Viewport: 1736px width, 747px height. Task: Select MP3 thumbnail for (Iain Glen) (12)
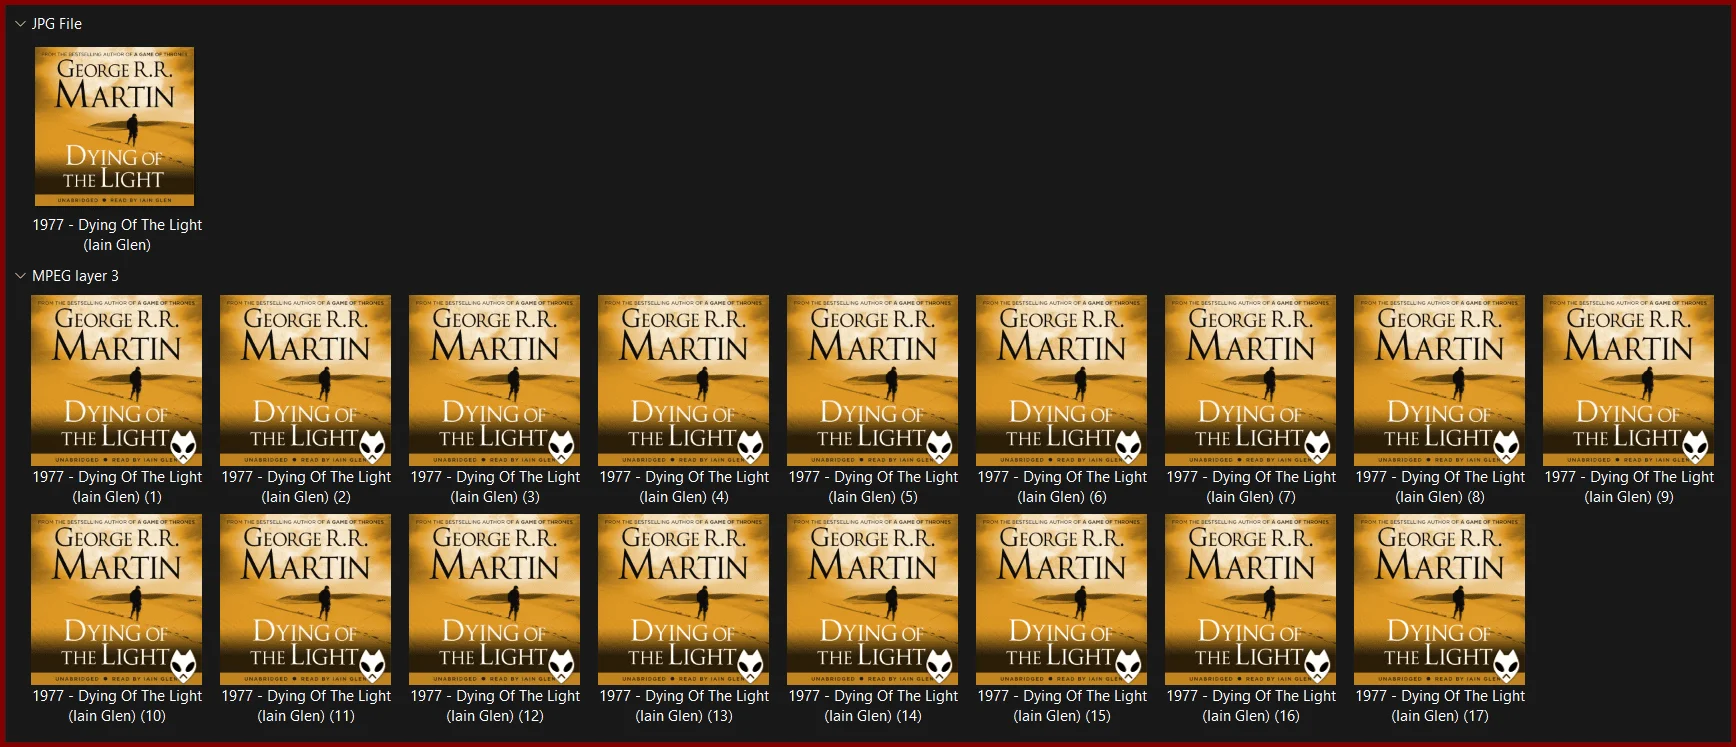click(495, 599)
